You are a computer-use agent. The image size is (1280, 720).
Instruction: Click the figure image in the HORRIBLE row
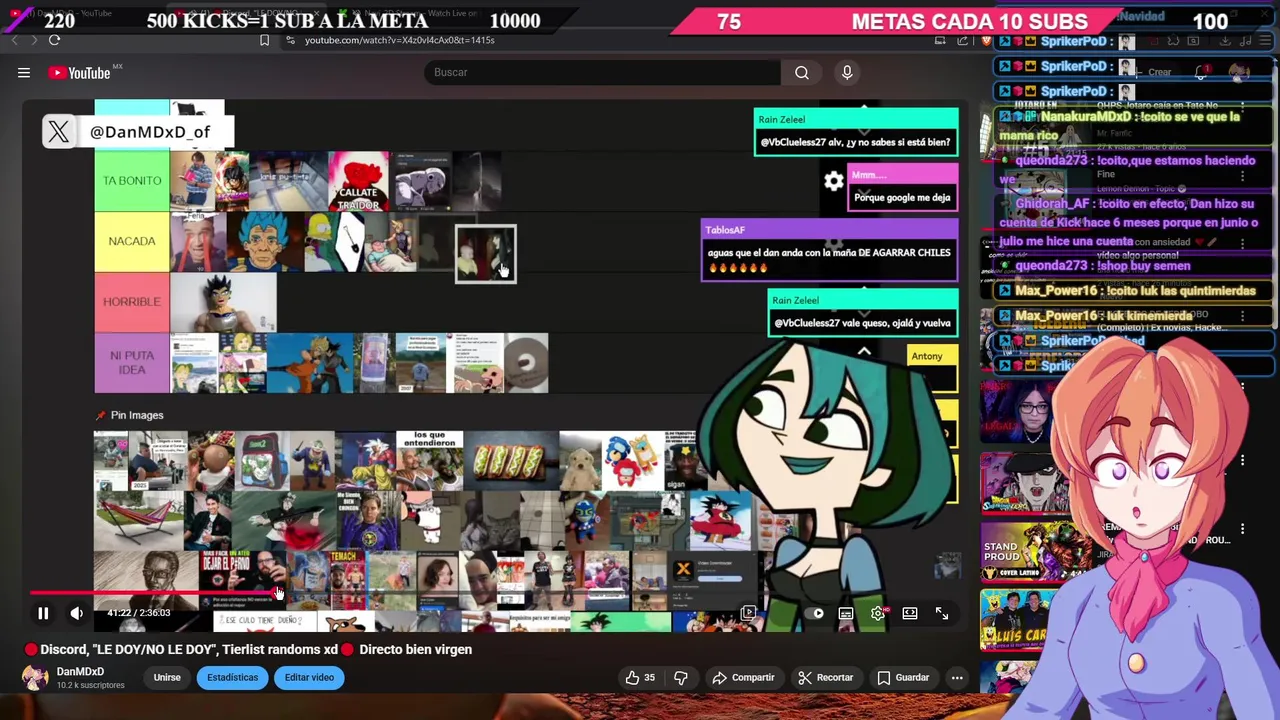[223, 301]
